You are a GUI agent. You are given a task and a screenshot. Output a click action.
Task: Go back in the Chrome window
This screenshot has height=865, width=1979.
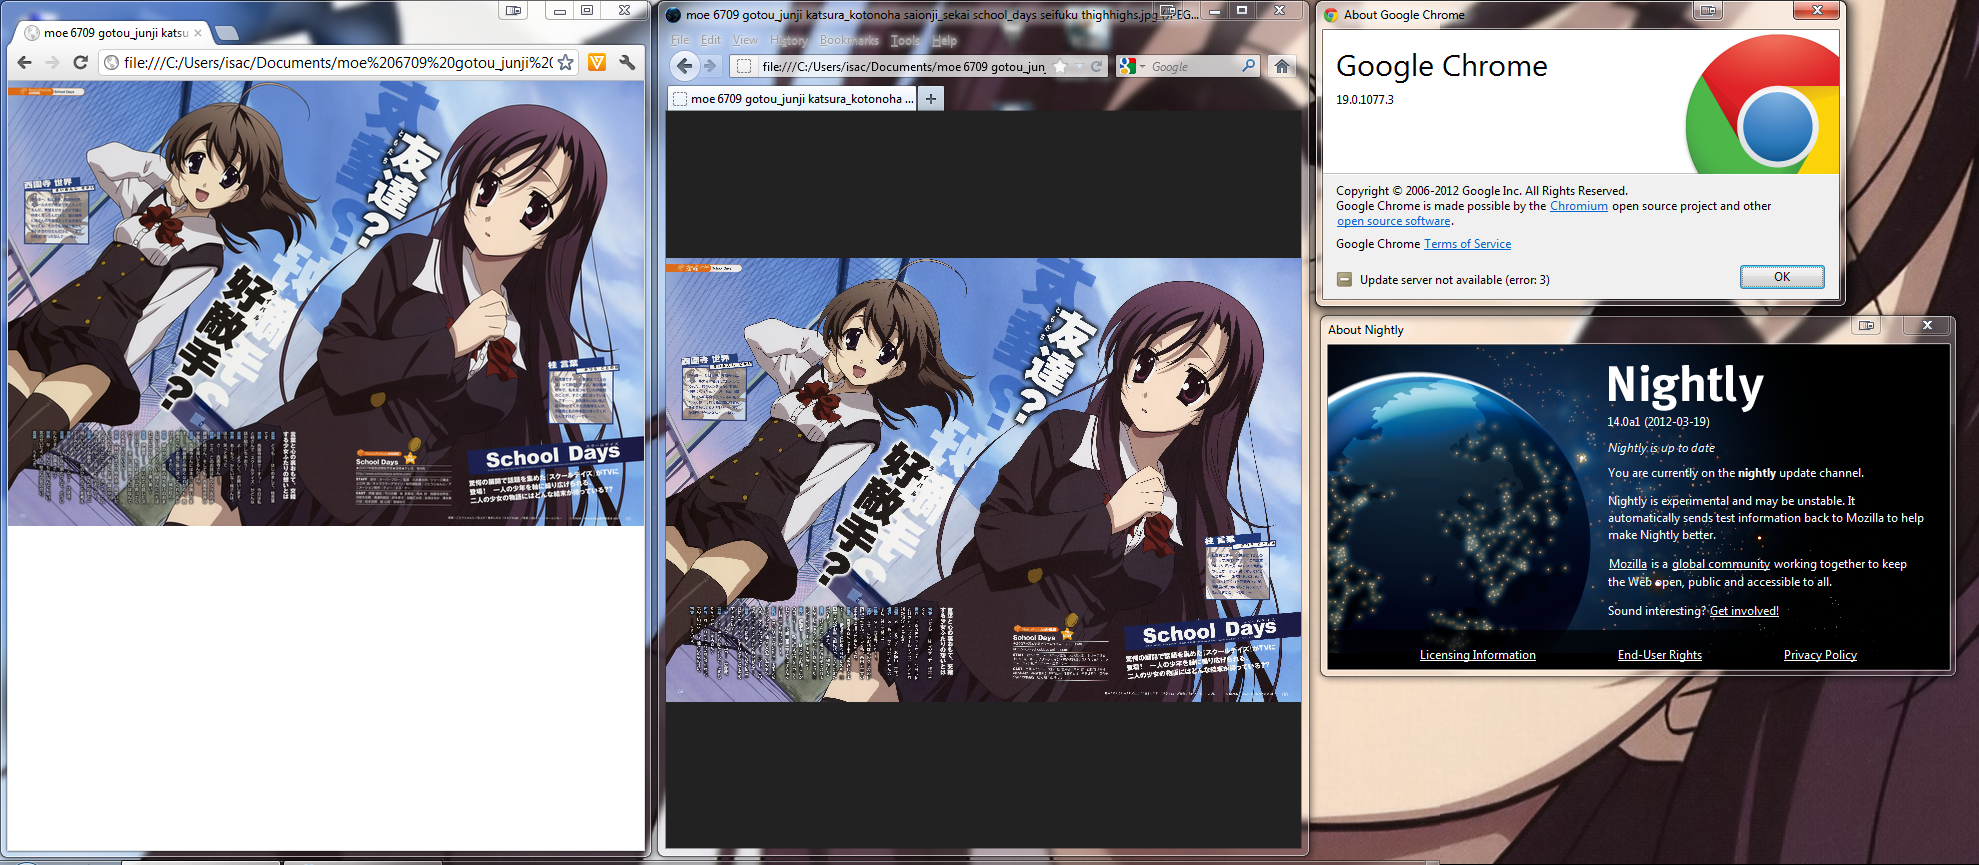(25, 62)
